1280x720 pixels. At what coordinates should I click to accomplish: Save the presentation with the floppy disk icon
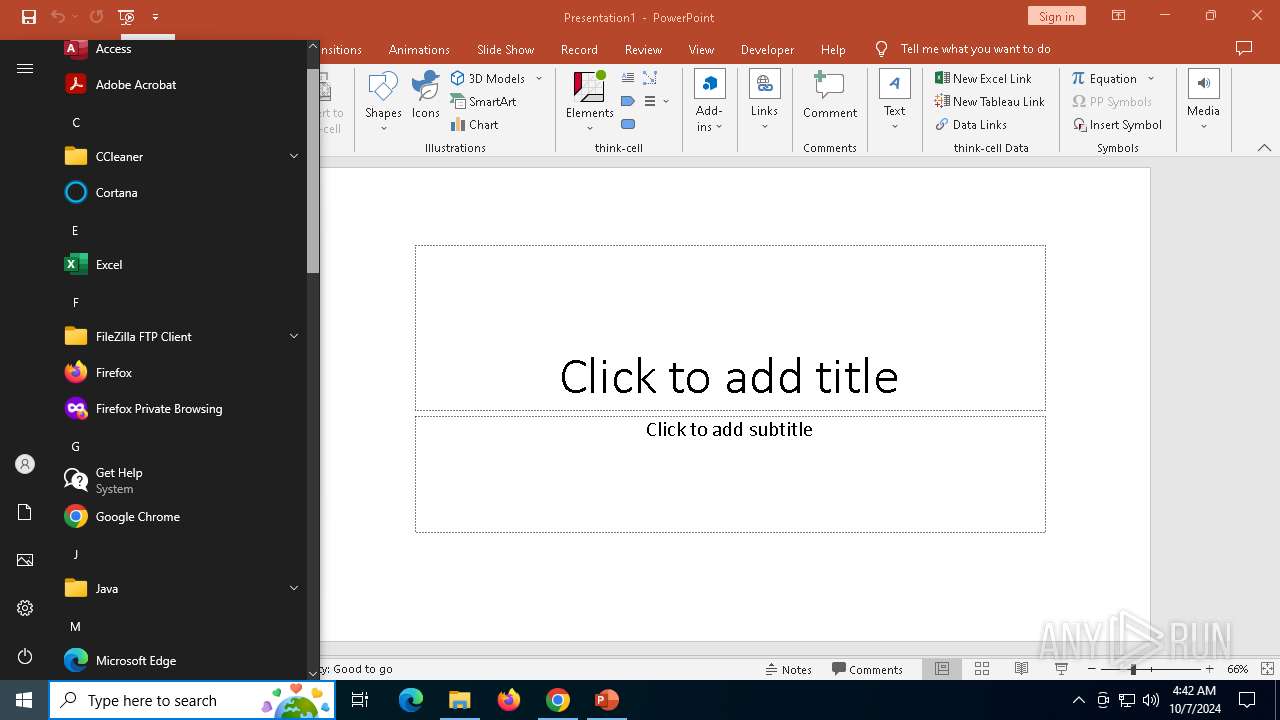pos(29,17)
